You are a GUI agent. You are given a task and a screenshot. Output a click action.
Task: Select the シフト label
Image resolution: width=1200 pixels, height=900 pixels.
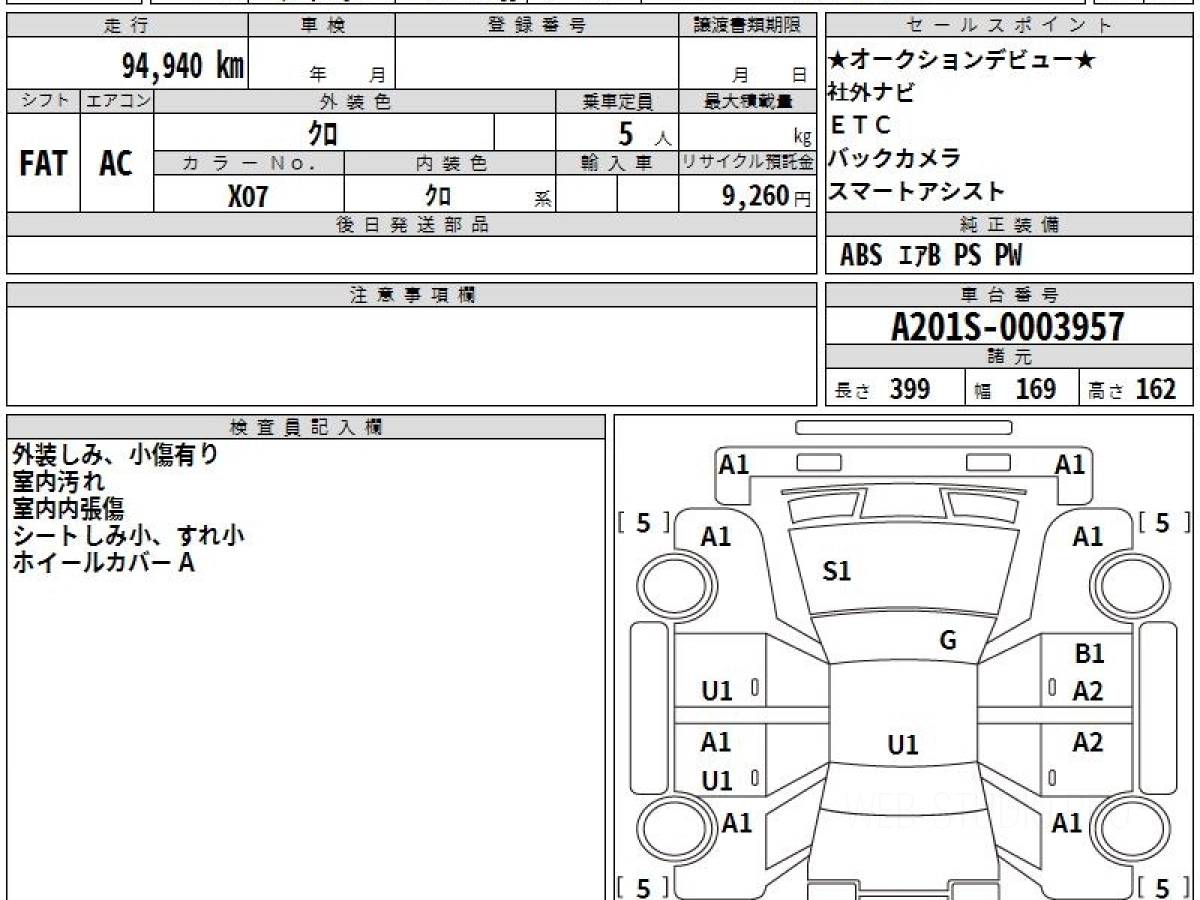44,101
